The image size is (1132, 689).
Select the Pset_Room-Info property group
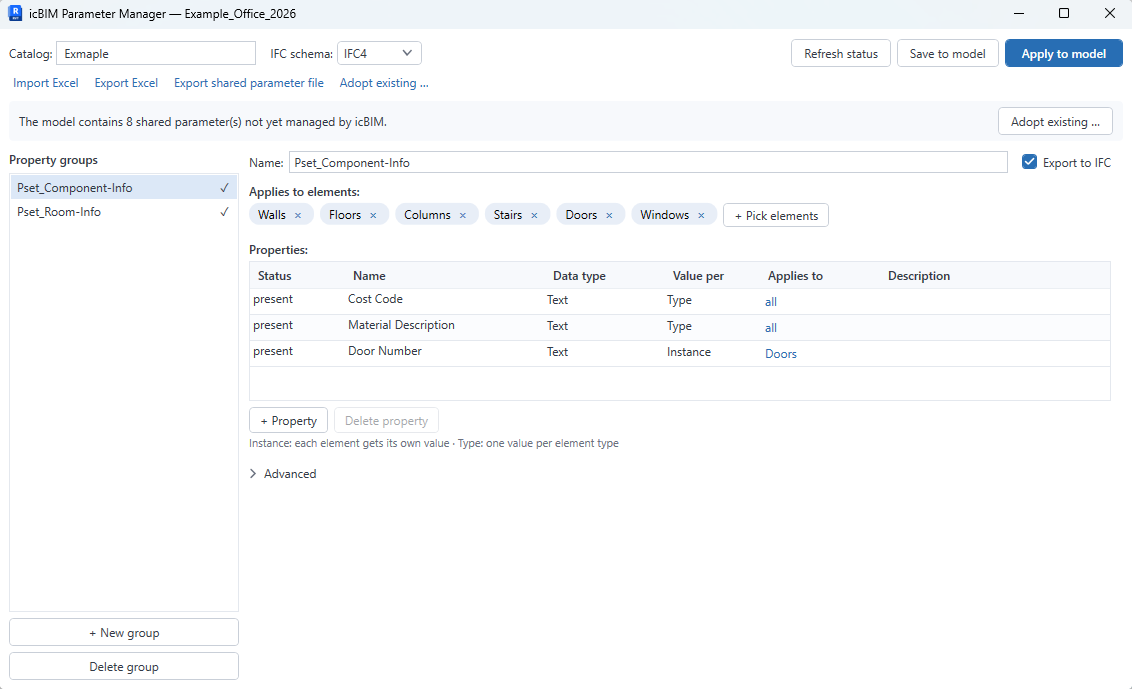click(123, 212)
